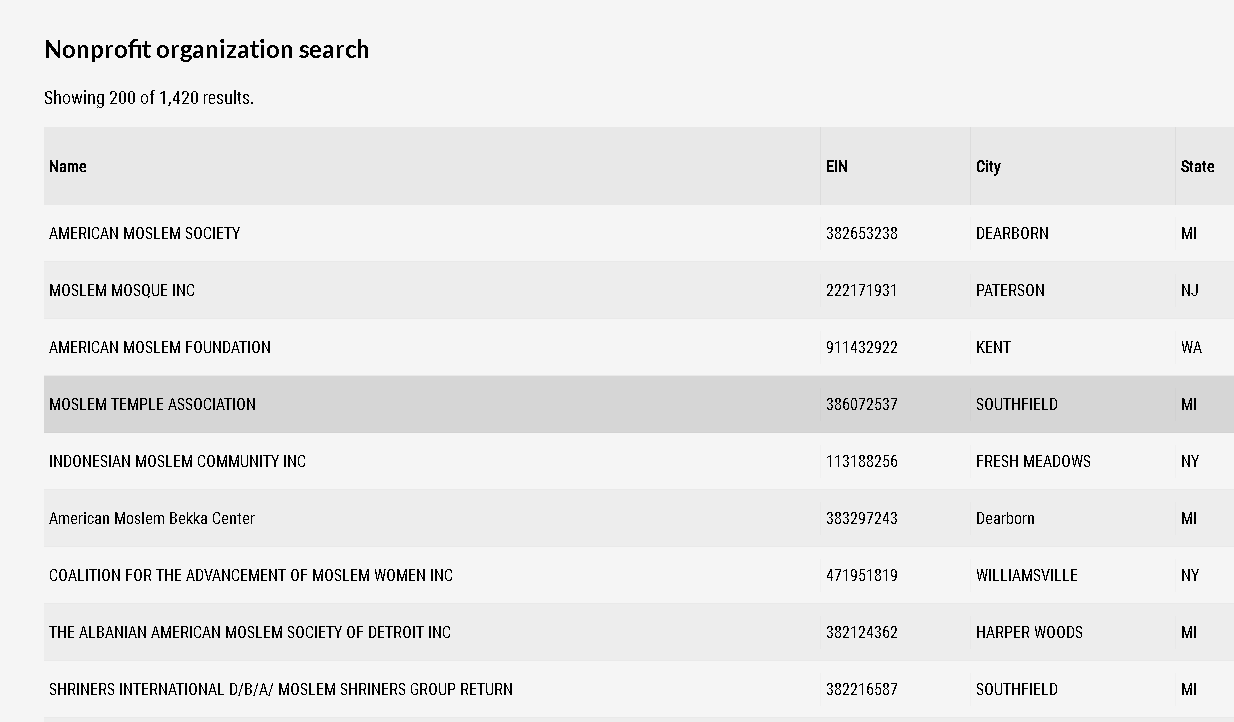The image size is (1234, 722).
Task: Click EIN 222171931
Action: pos(862,290)
